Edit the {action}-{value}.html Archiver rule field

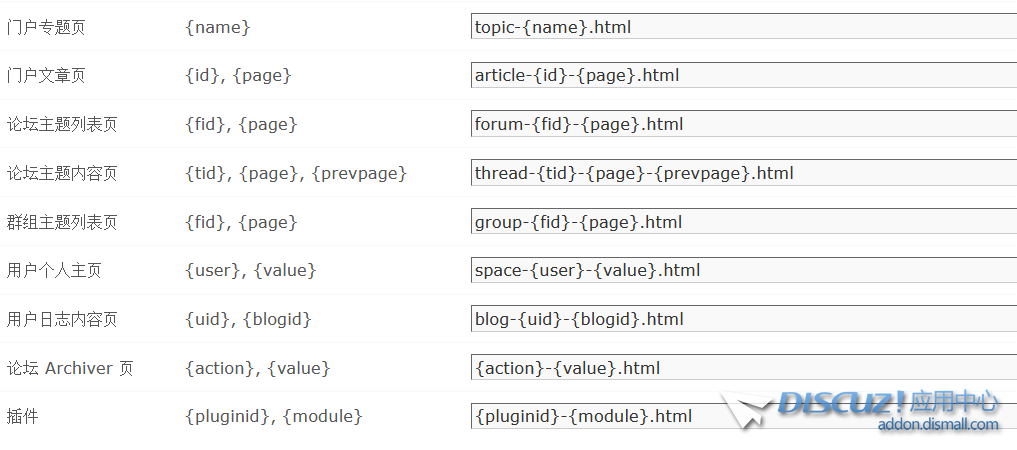(744, 368)
